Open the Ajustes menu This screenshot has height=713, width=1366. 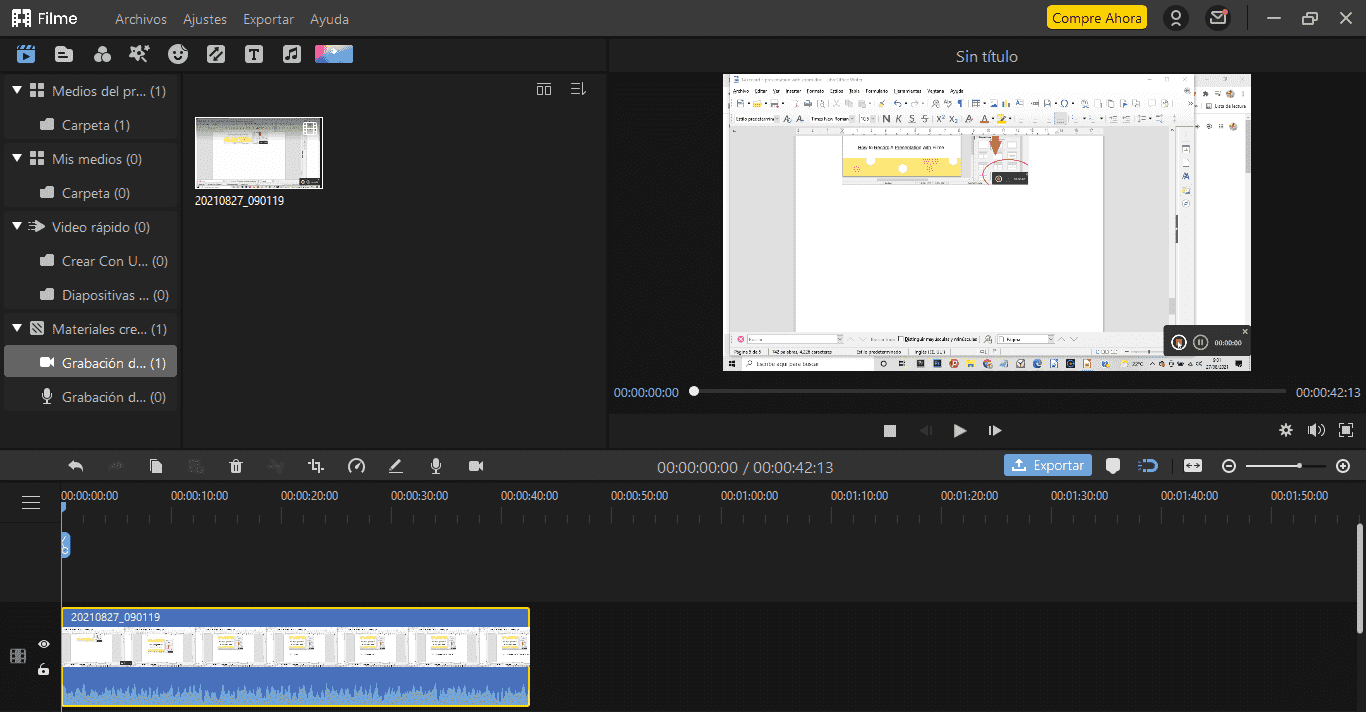pyautogui.click(x=205, y=19)
